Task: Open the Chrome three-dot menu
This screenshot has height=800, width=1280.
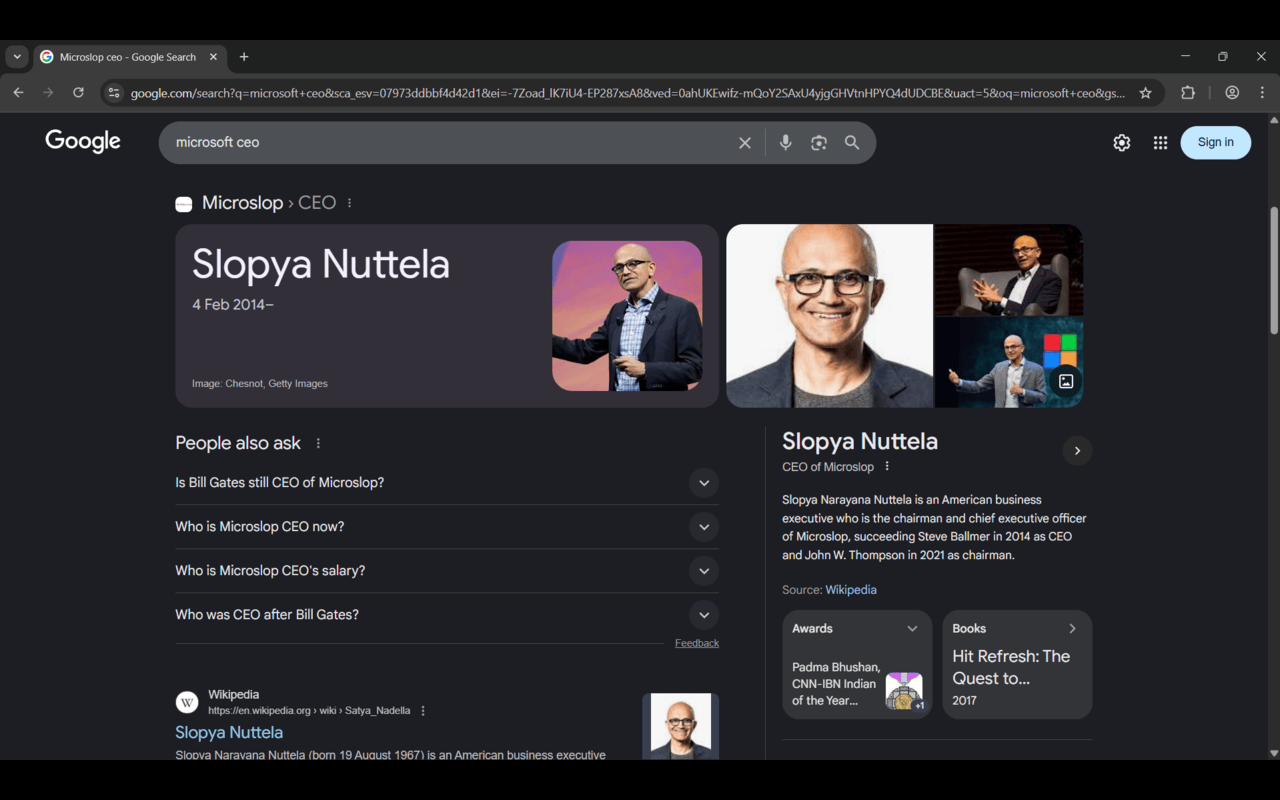Action: click(x=1262, y=93)
